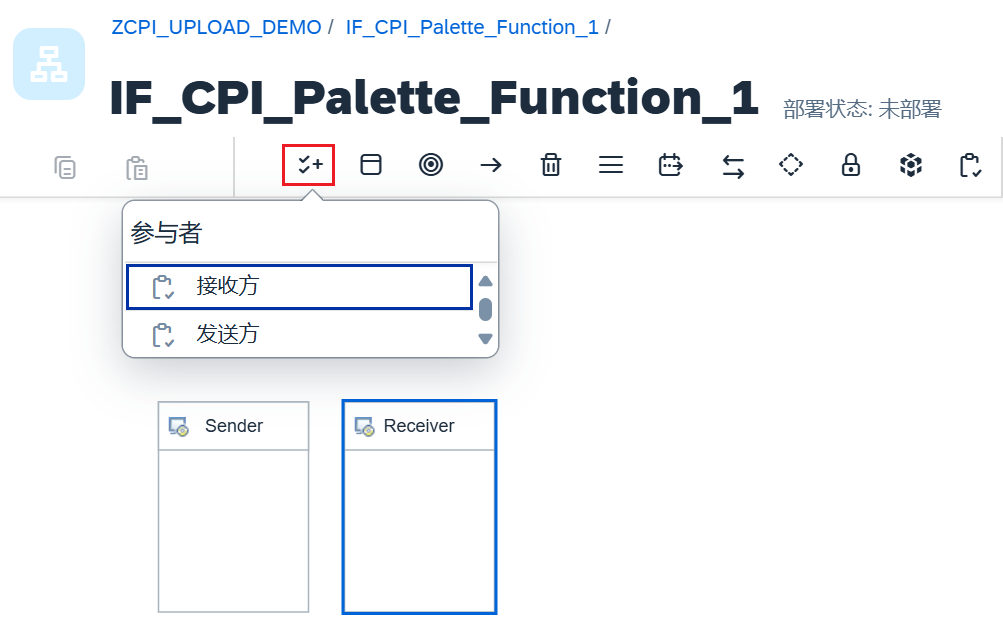Click the mapping swap-arrows icon

pos(732,164)
